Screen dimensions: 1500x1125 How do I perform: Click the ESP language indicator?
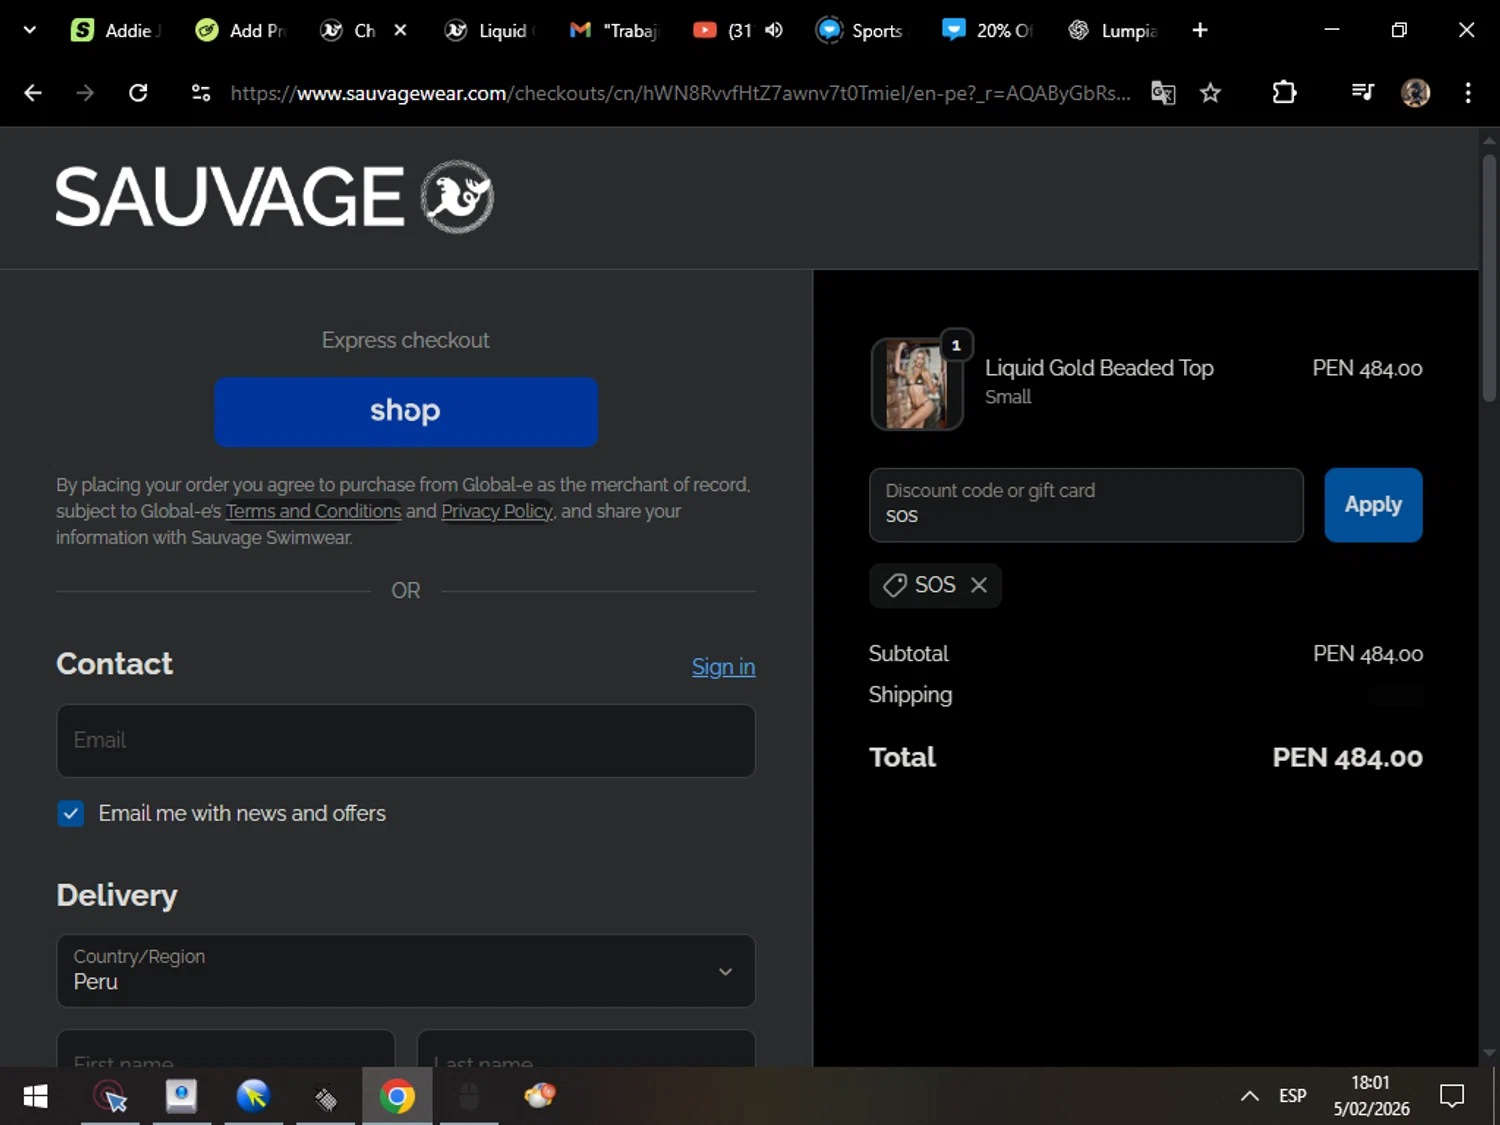[x=1292, y=1097]
